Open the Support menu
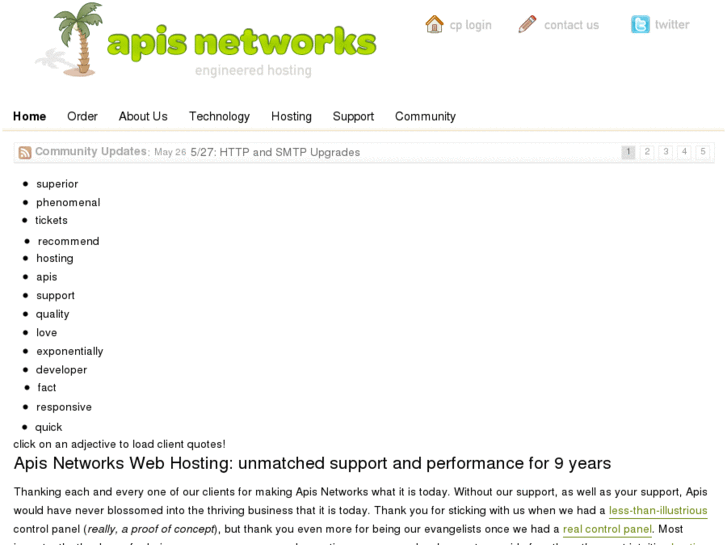 (353, 116)
